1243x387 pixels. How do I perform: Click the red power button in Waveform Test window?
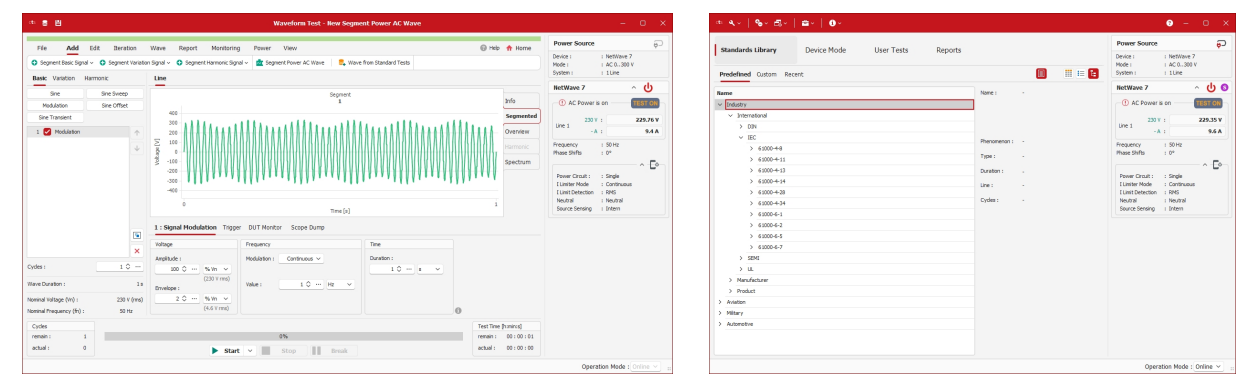[648, 88]
